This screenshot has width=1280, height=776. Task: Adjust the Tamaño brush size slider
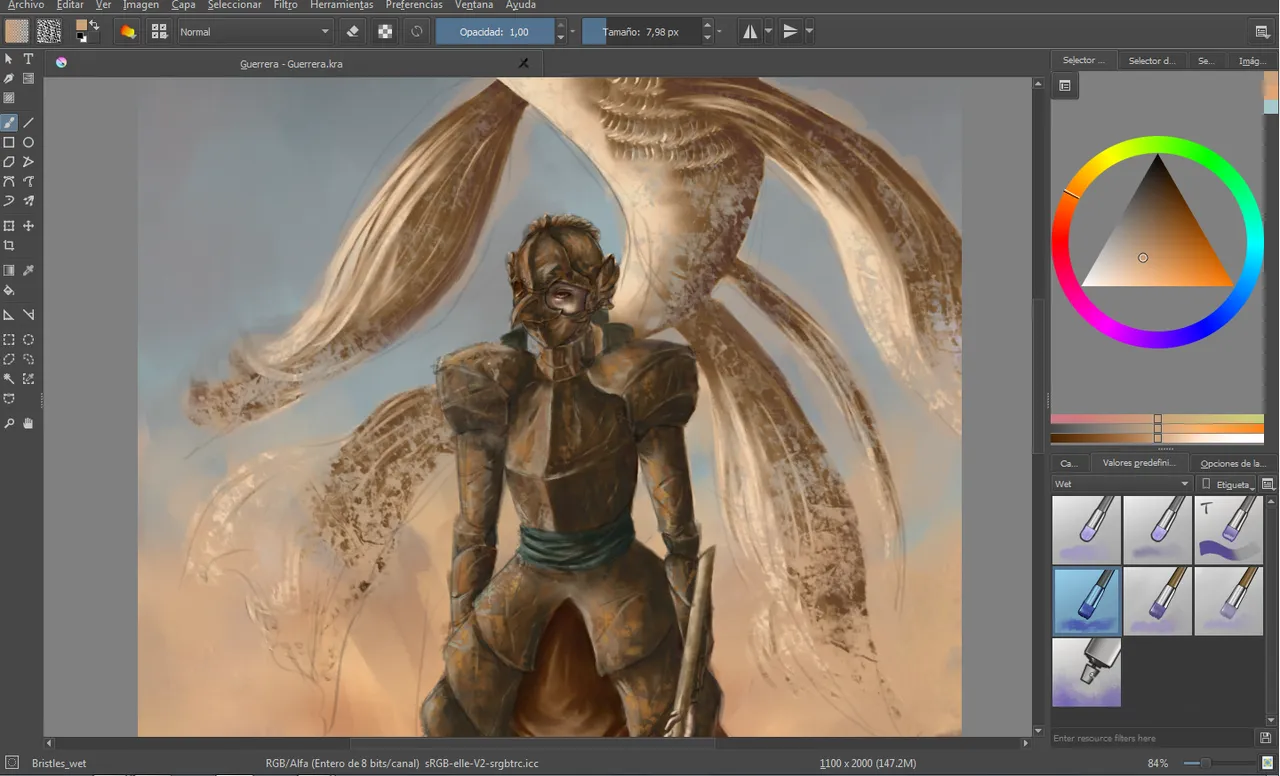(641, 32)
